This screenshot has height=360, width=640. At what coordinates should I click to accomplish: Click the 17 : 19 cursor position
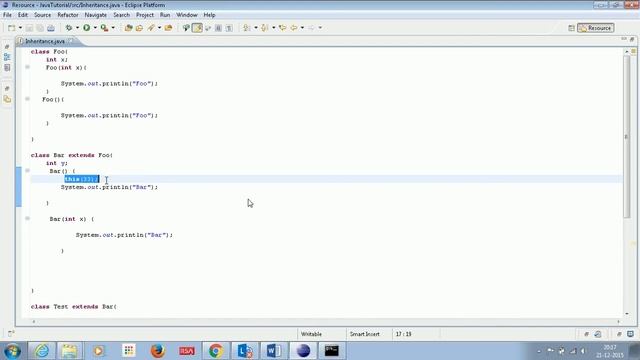[403, 334]
